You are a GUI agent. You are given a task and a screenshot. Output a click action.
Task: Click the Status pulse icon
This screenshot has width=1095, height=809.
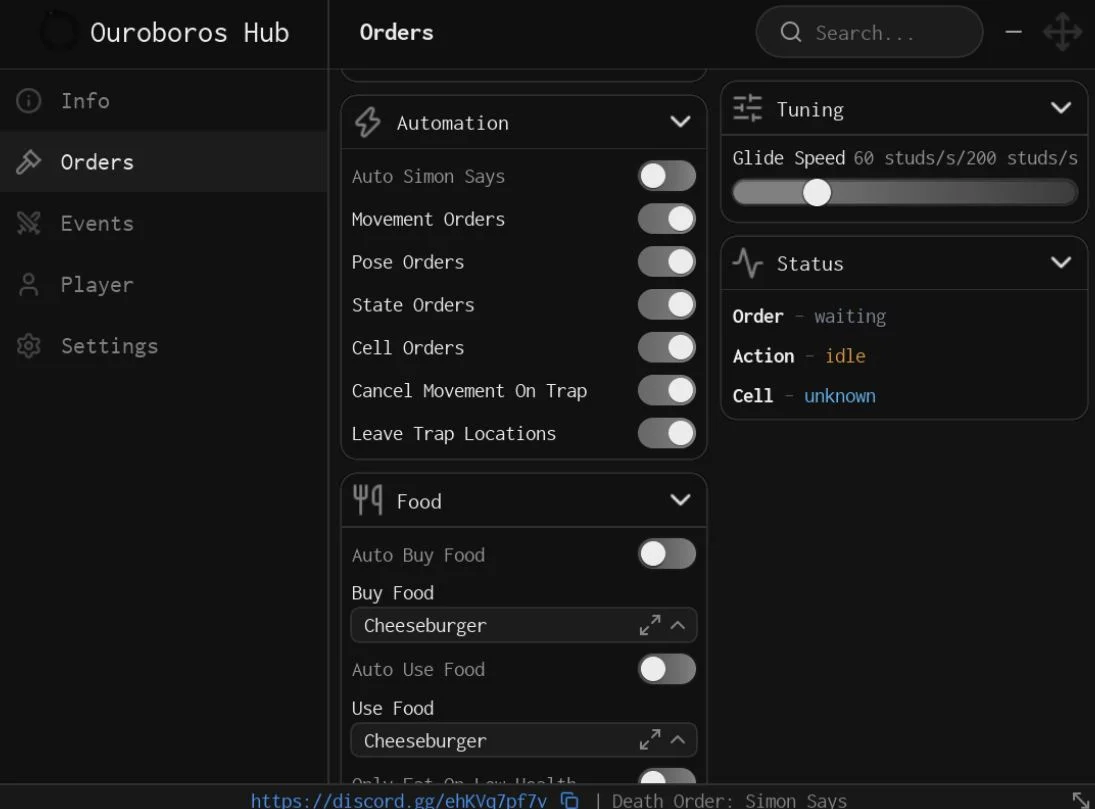point(747,263)
